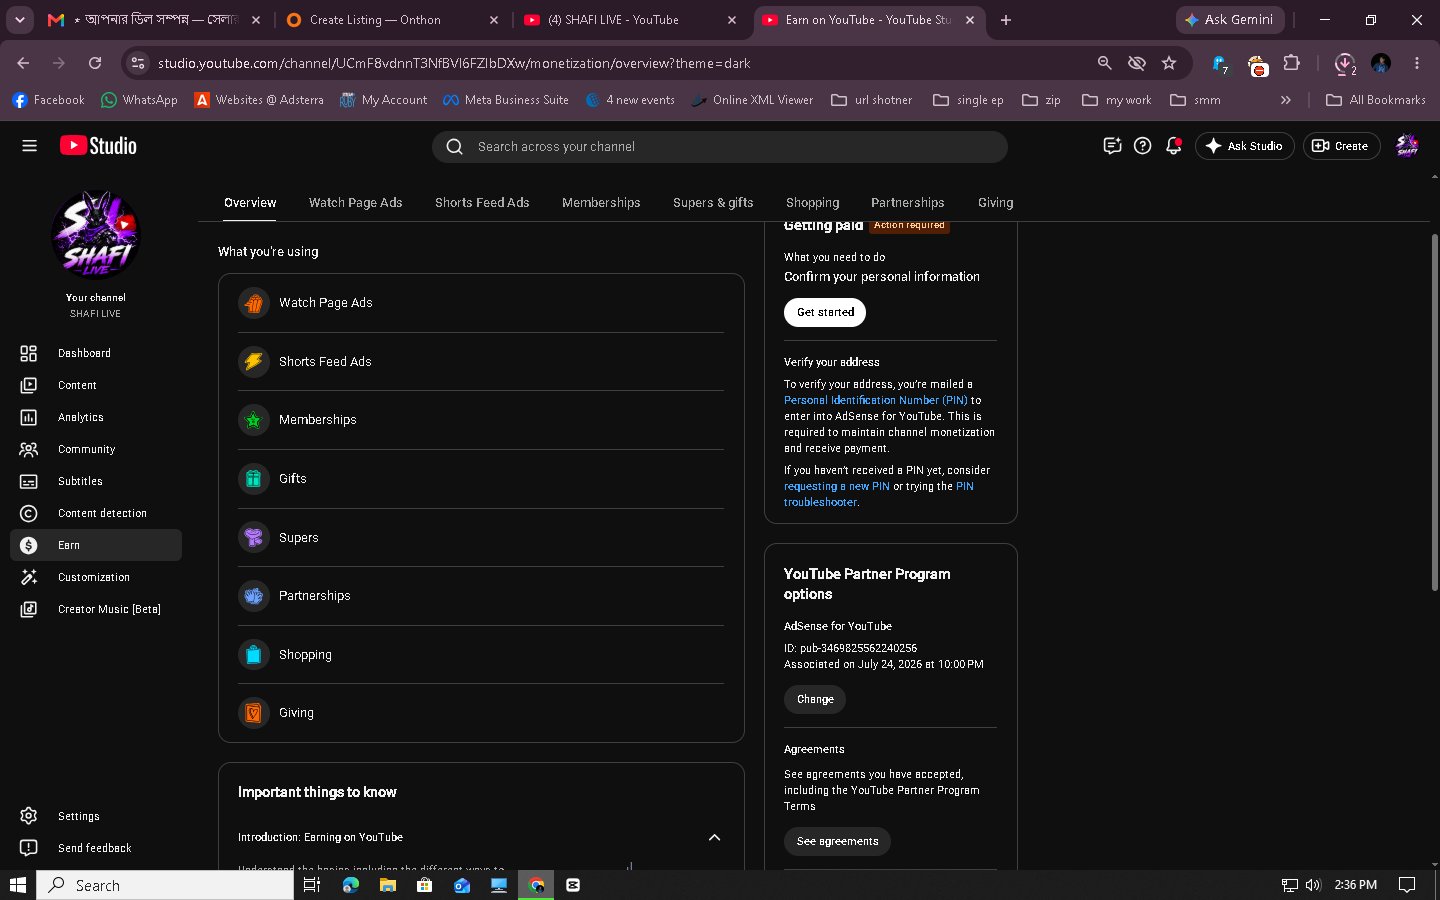Open Customization in the sidebar
Screen dimensions: 1440x900
coord(96,577)
